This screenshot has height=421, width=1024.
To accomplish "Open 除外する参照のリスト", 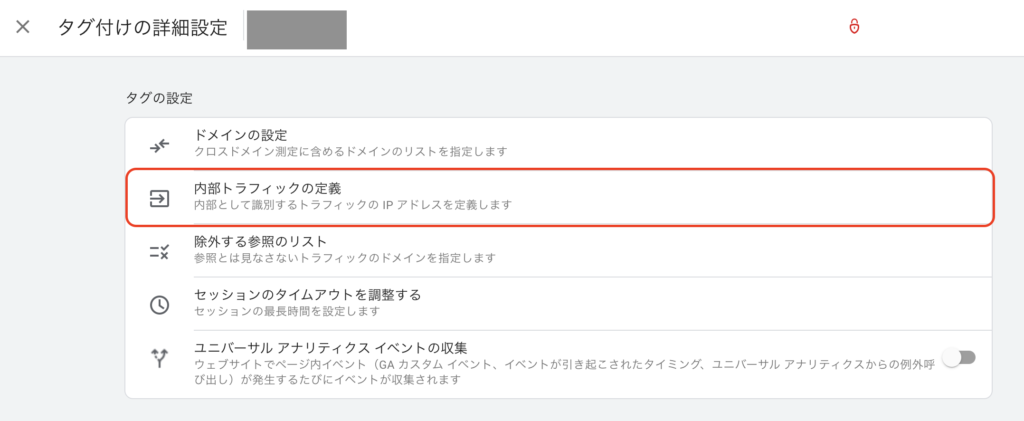I will tap(261, 241).
